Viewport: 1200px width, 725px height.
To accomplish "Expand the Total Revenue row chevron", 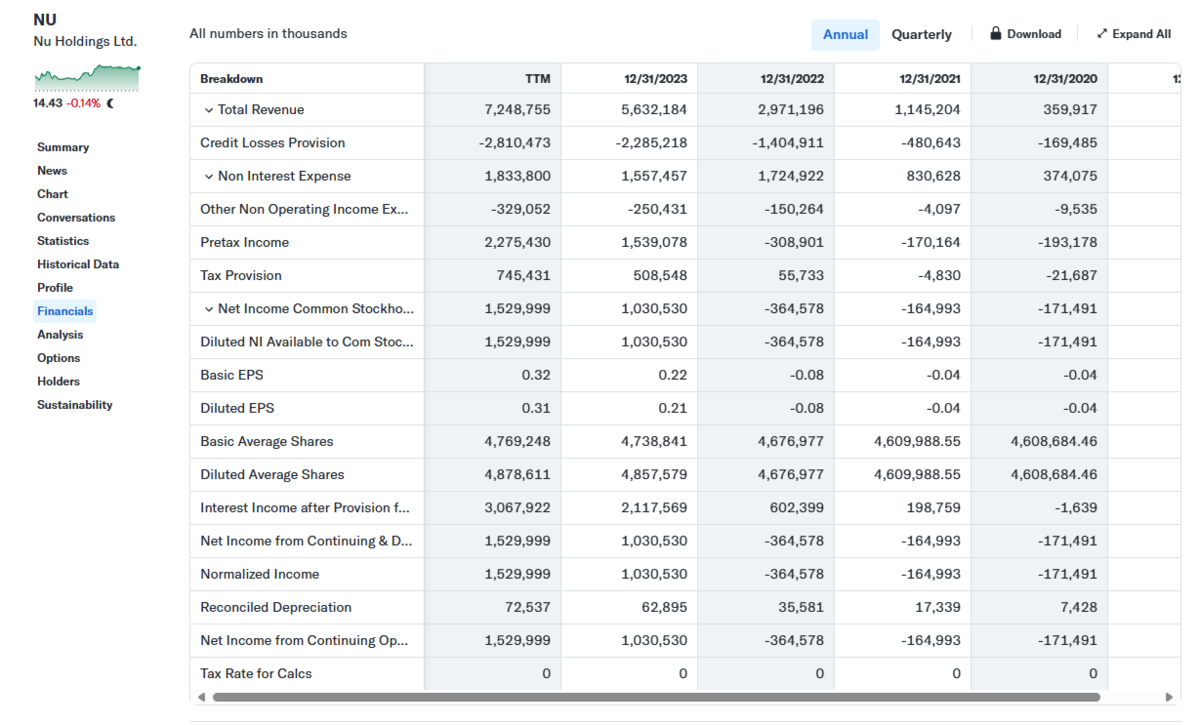I will coord(209,110).
